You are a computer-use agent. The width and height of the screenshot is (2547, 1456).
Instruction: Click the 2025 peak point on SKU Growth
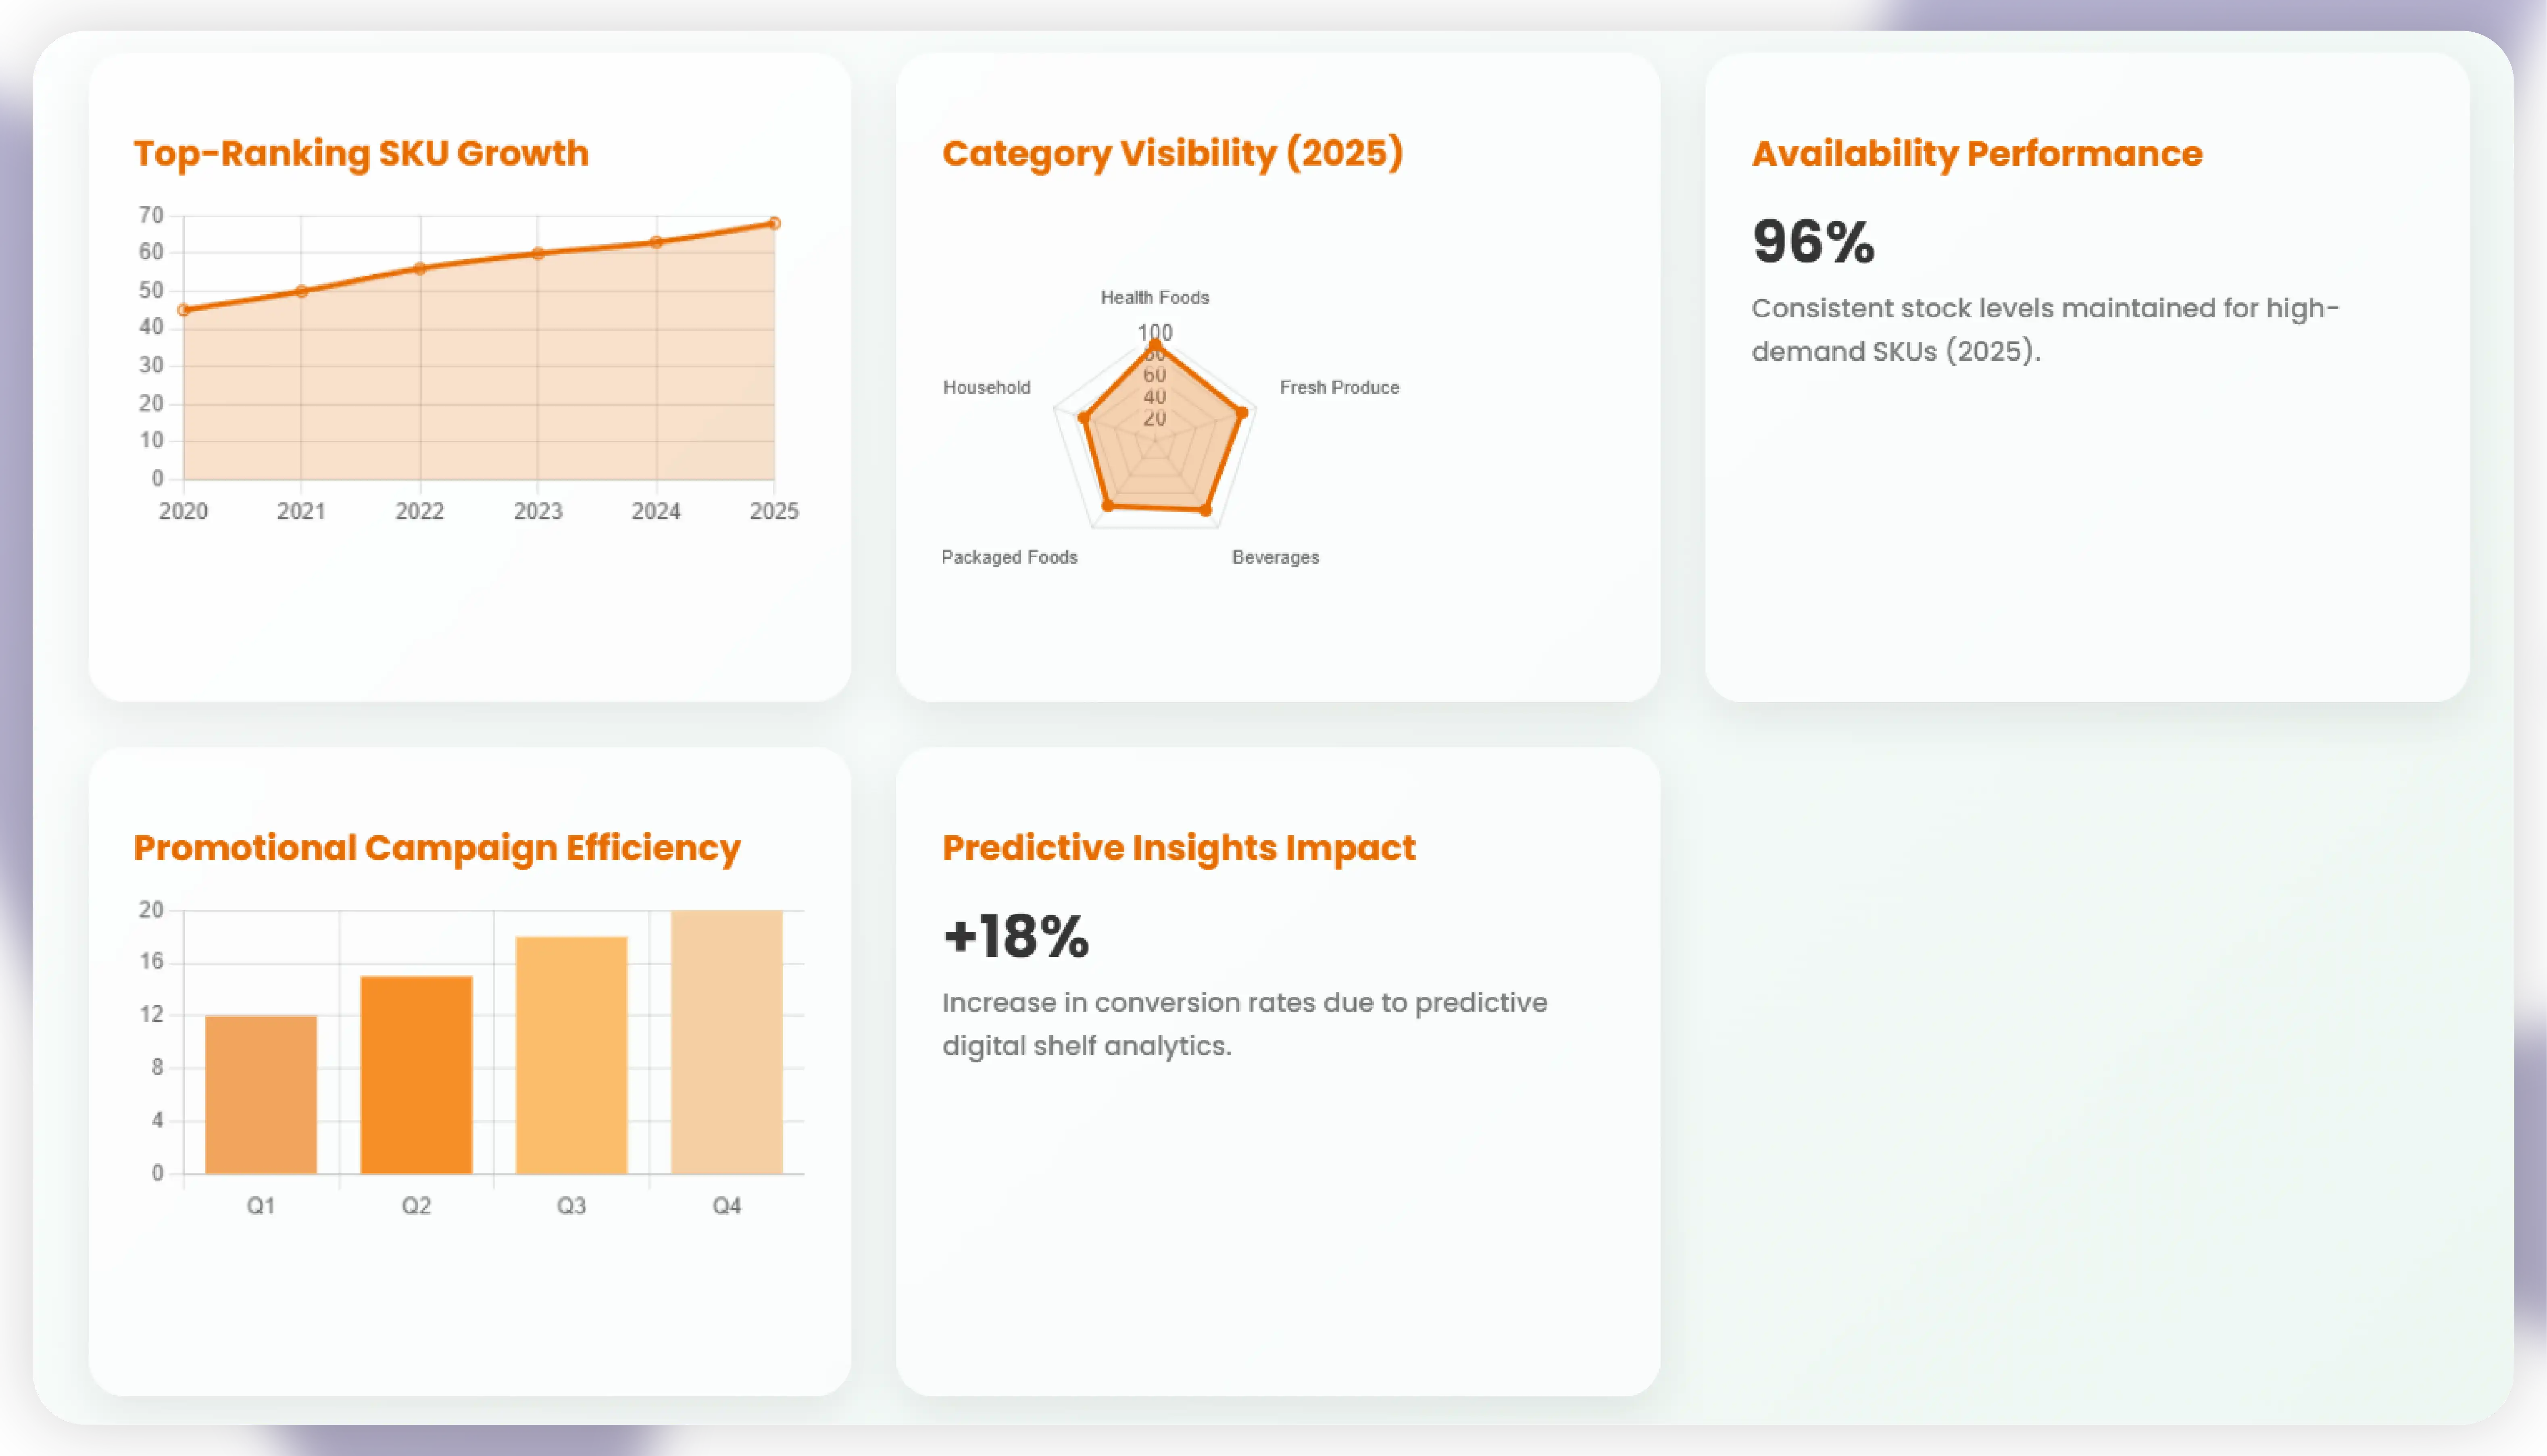click(x=774, y=223)
